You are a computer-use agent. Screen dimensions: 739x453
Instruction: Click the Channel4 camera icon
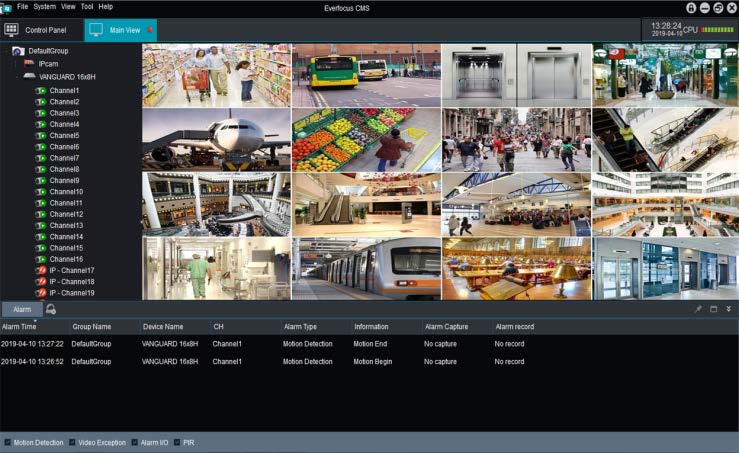tap(41, 124)
